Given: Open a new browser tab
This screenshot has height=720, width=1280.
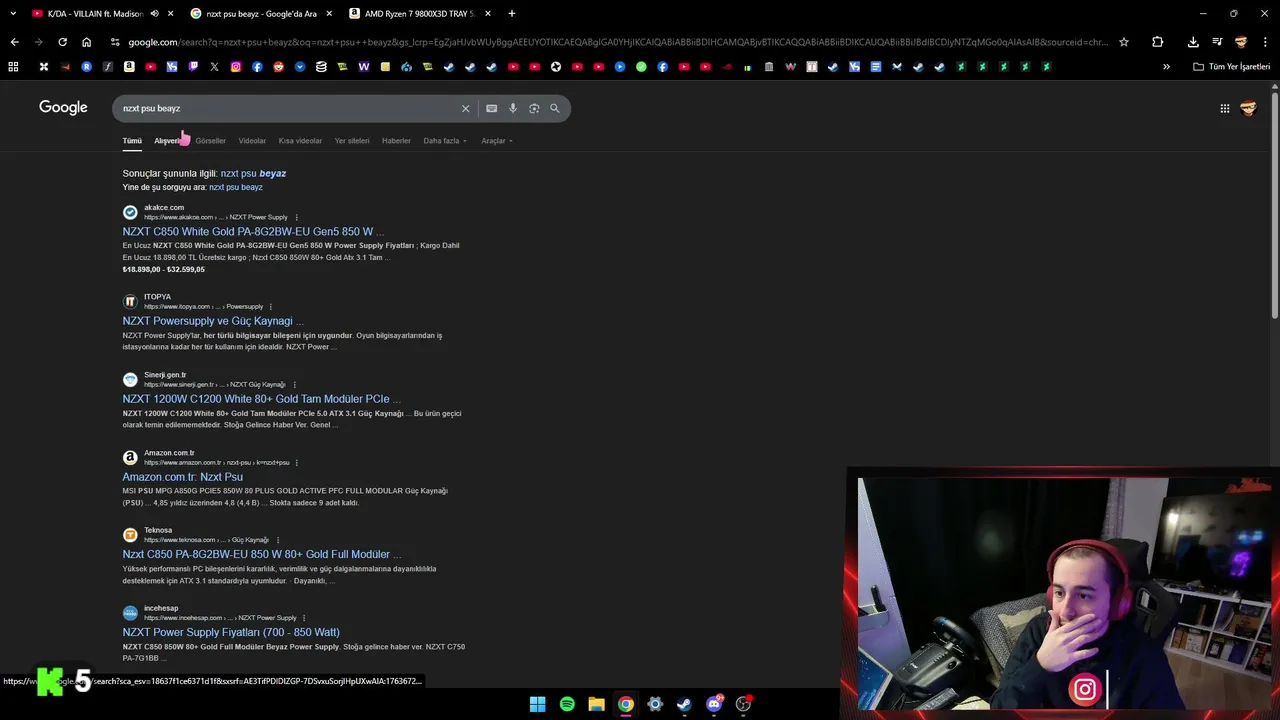Looking at the screenshot, I should pyautogui.click(x=512, y=14).
